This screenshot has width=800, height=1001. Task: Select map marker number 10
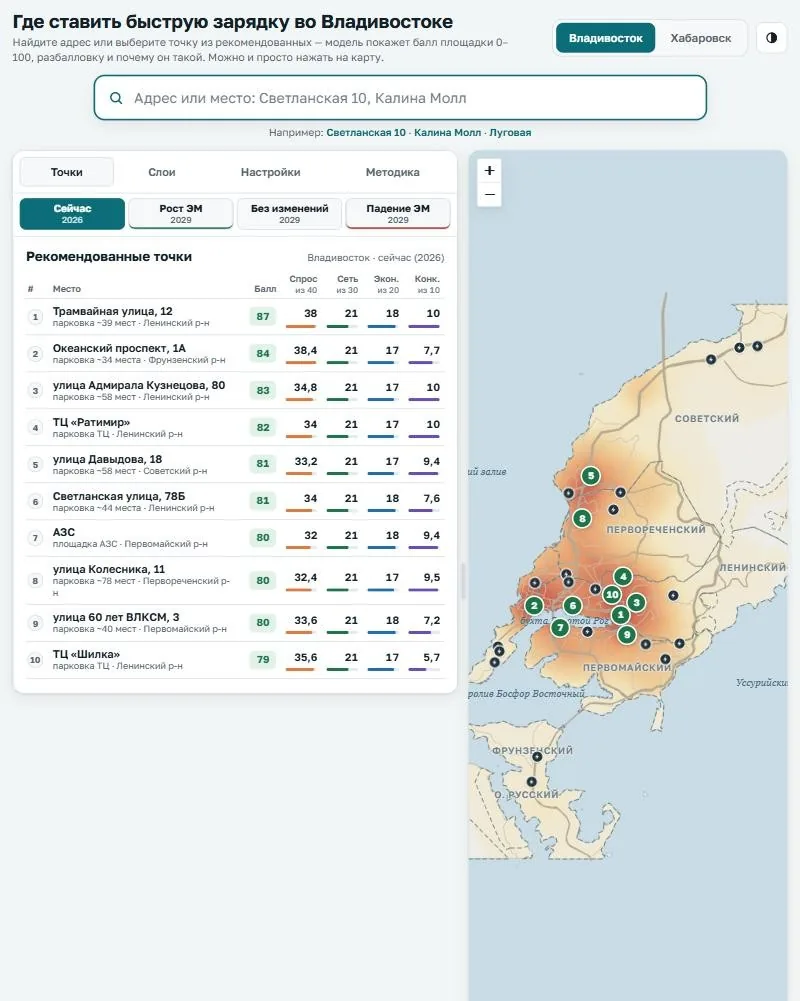(x=612, y=594)
